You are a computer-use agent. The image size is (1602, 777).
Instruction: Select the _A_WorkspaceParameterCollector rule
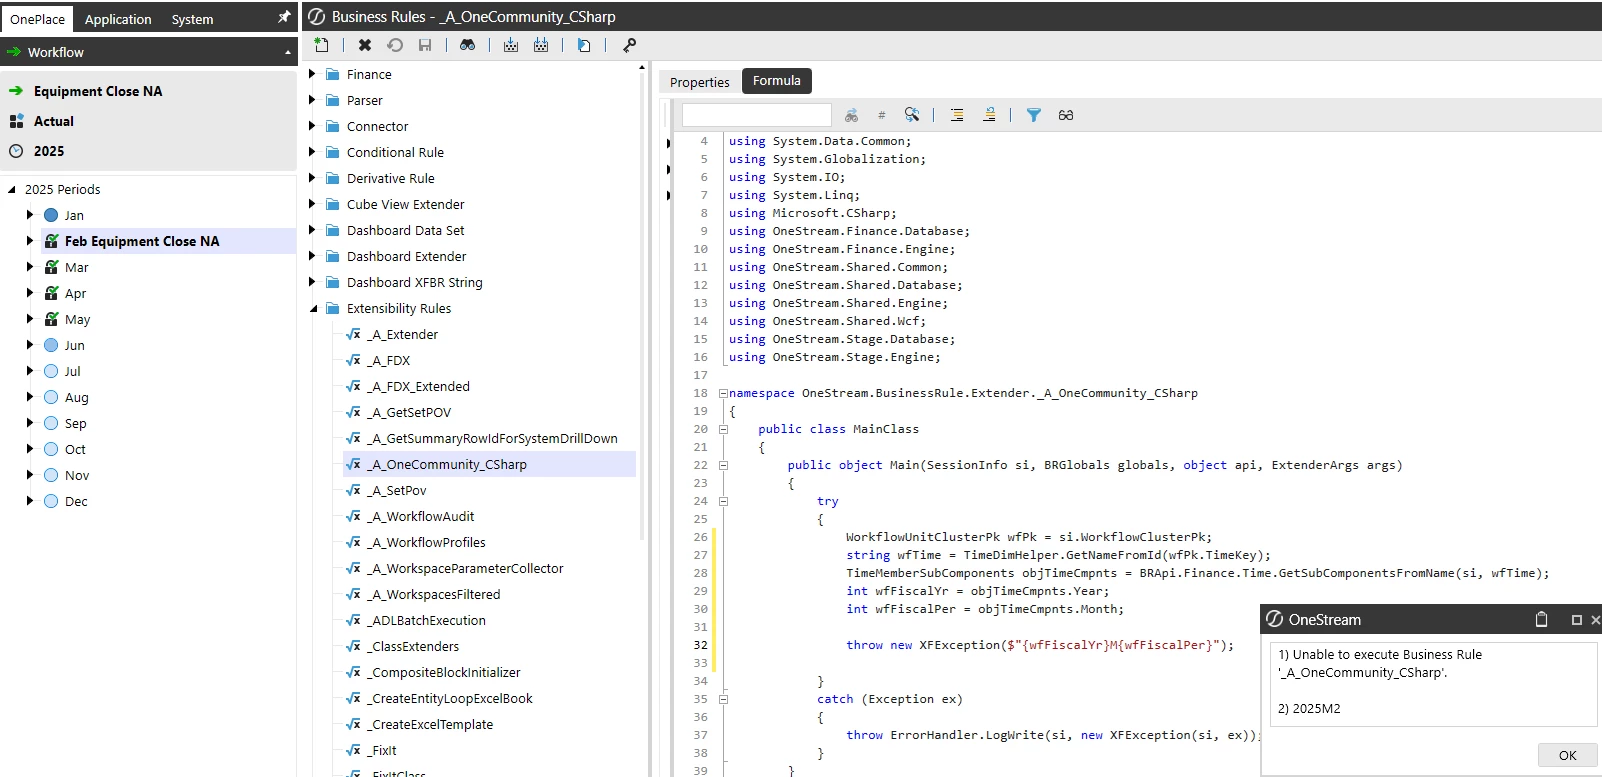click(465, 568)
